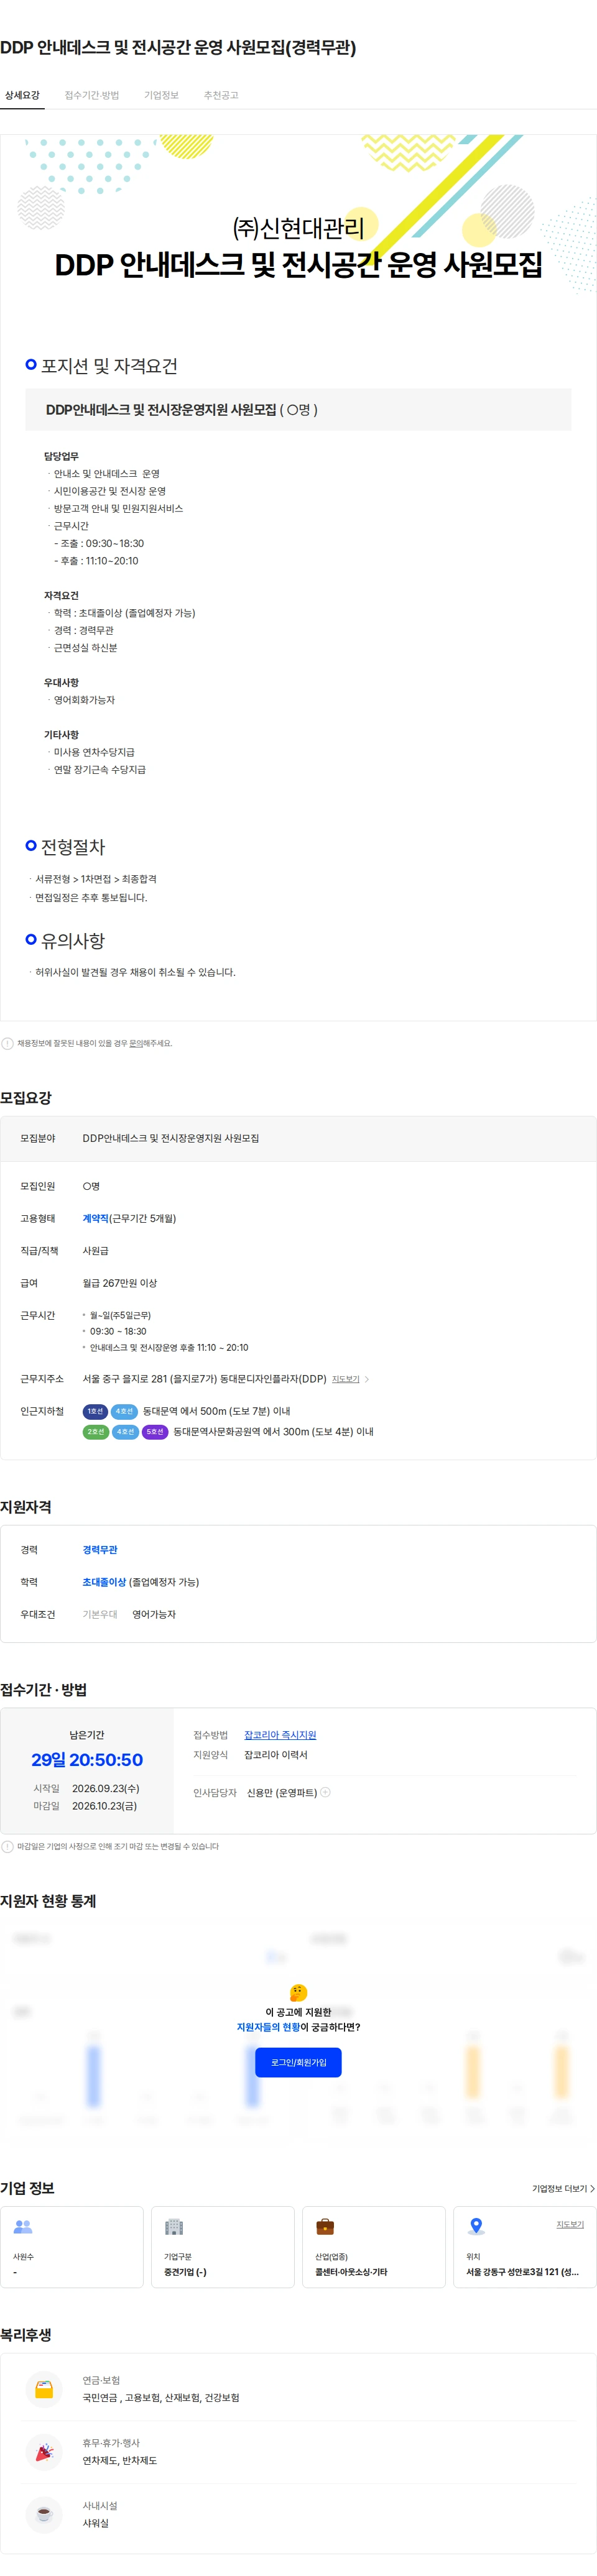
Task: Click the 1호선 subway badge
Action: [x=95, y=1411]
